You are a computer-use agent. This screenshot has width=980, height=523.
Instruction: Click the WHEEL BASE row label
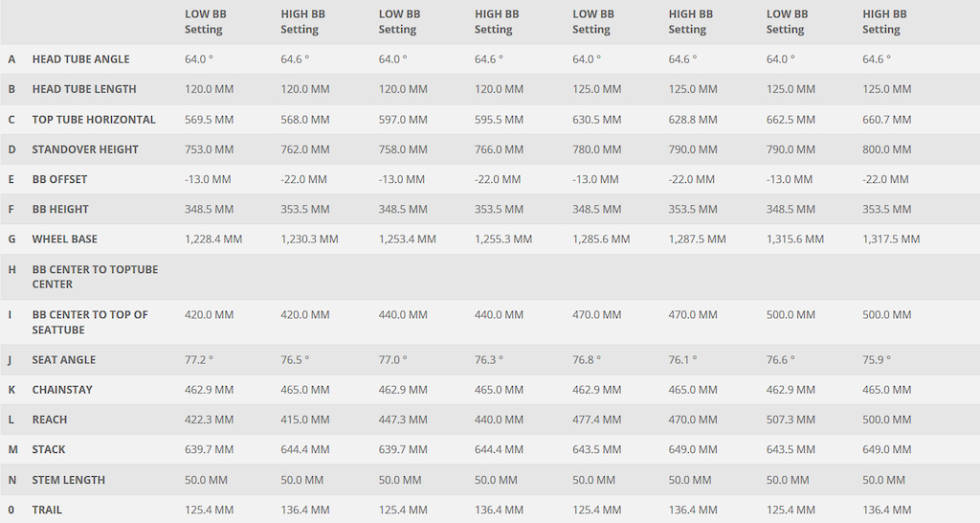(64, 239)
